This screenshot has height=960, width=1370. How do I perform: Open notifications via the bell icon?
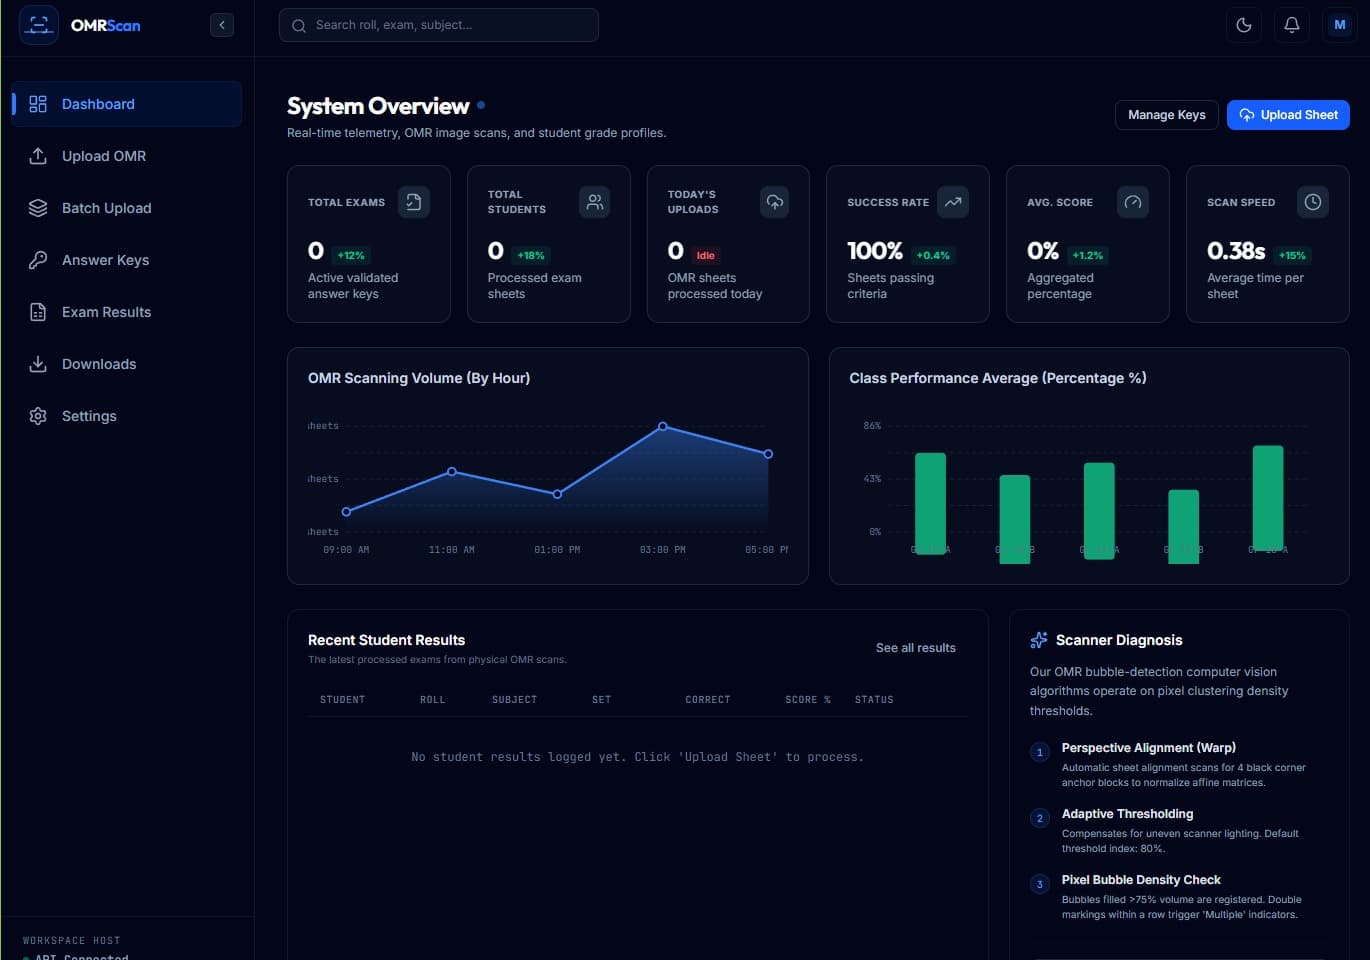(x=1292, y=25)
